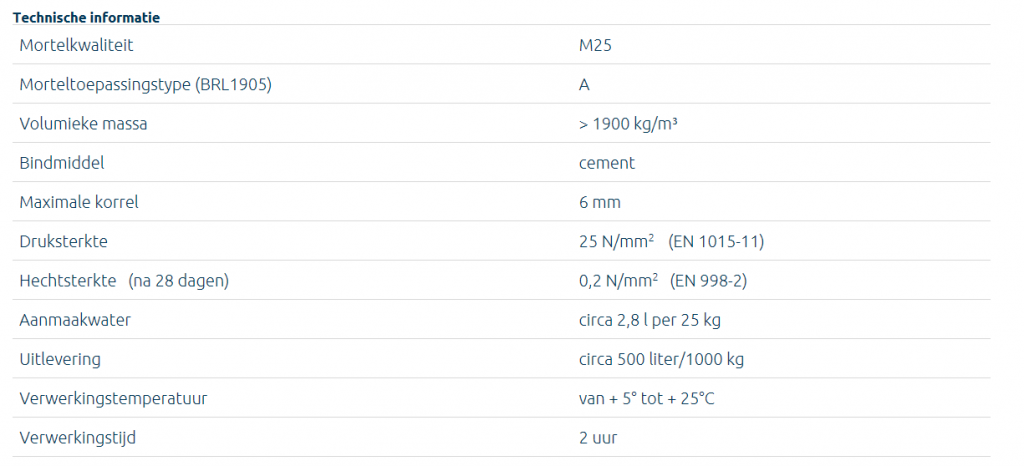
Task: Click the 'Bindmiddel' row label
Action: pyautogui.click(x=62, y=163)
